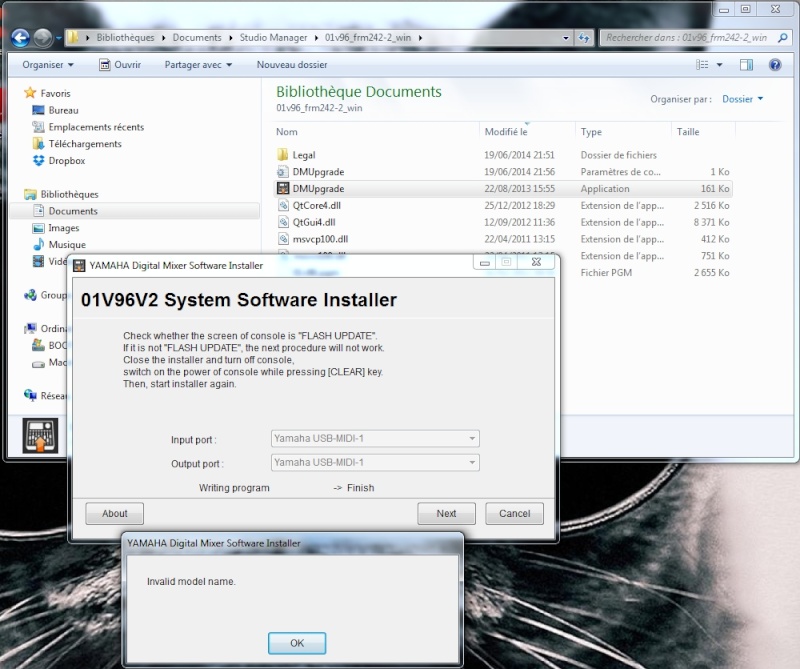The height and width of the screenshot is (669, 800).
Task: Click the Yamaha installer title bar icon
Action: [79, 265]
